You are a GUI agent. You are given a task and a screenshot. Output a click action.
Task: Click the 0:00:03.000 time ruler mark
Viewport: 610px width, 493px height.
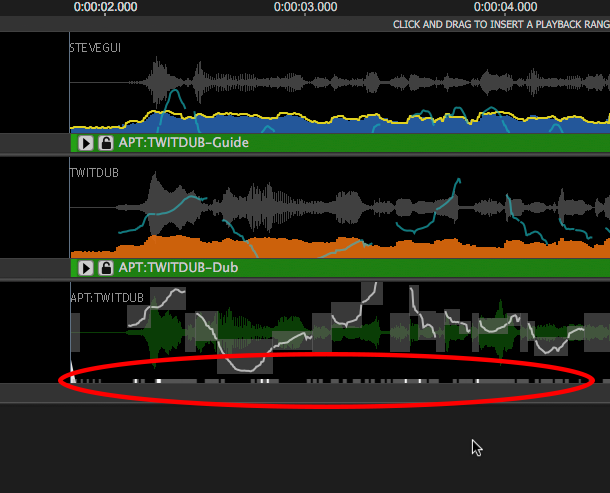(305, 7)
